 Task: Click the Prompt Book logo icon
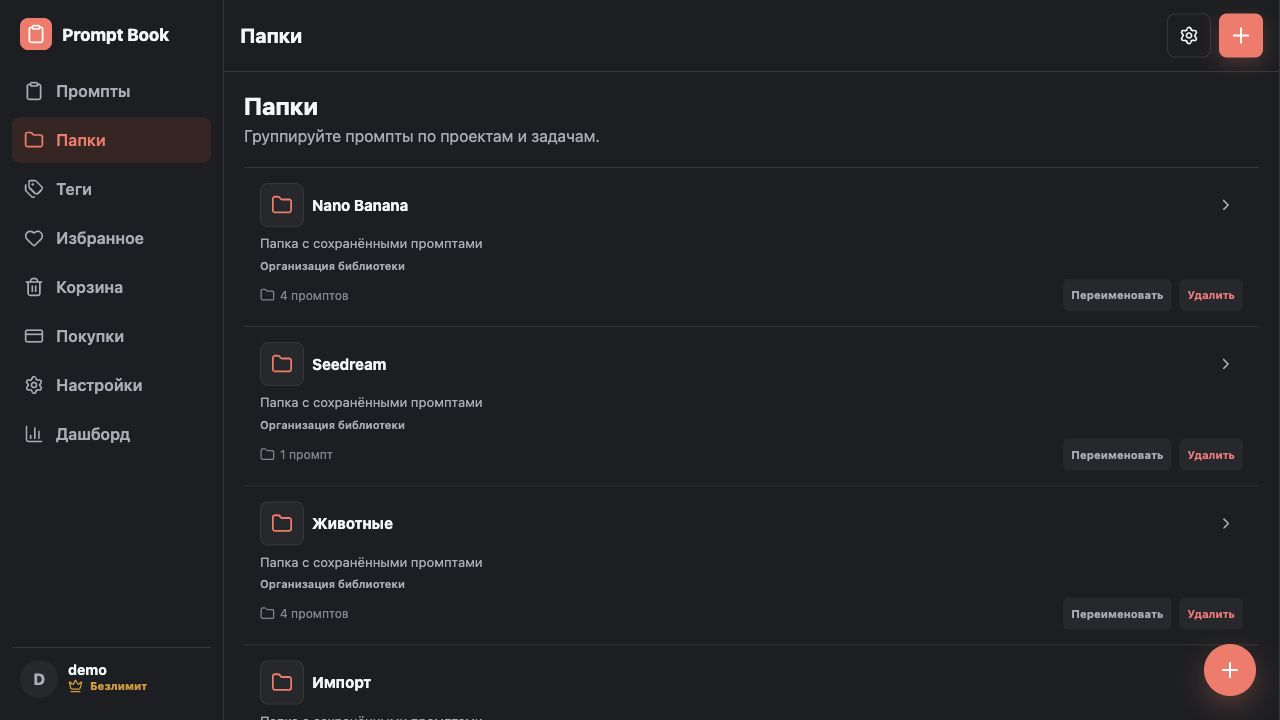click(36, 35)
